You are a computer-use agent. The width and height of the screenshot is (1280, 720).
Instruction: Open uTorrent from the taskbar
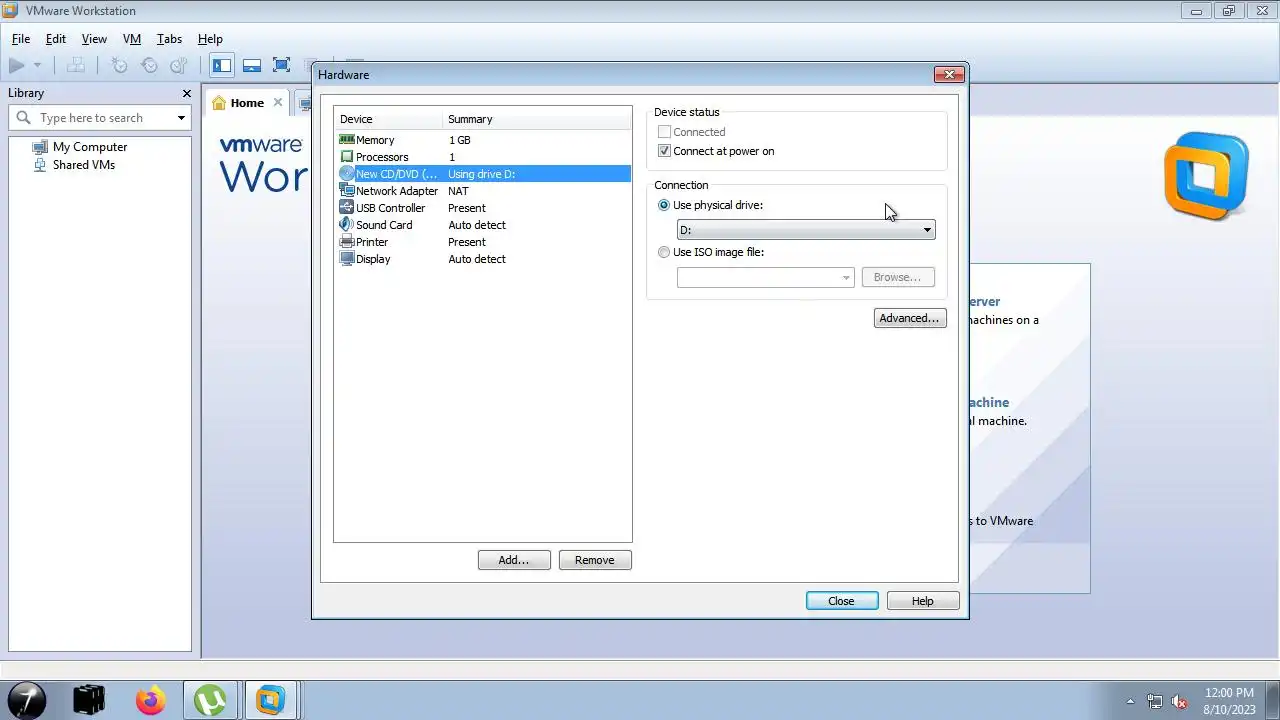tap(210, 700)
